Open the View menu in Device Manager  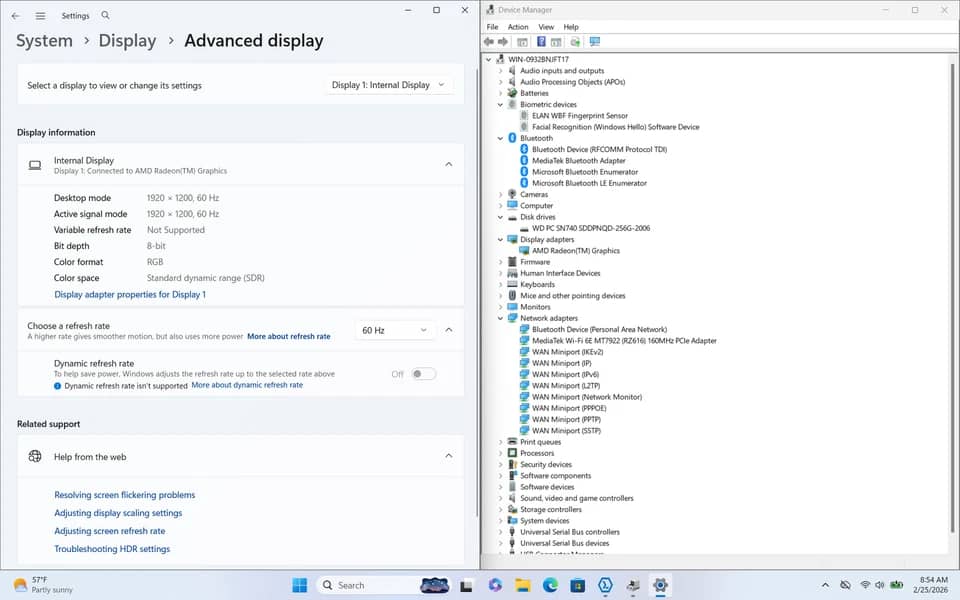546,27
